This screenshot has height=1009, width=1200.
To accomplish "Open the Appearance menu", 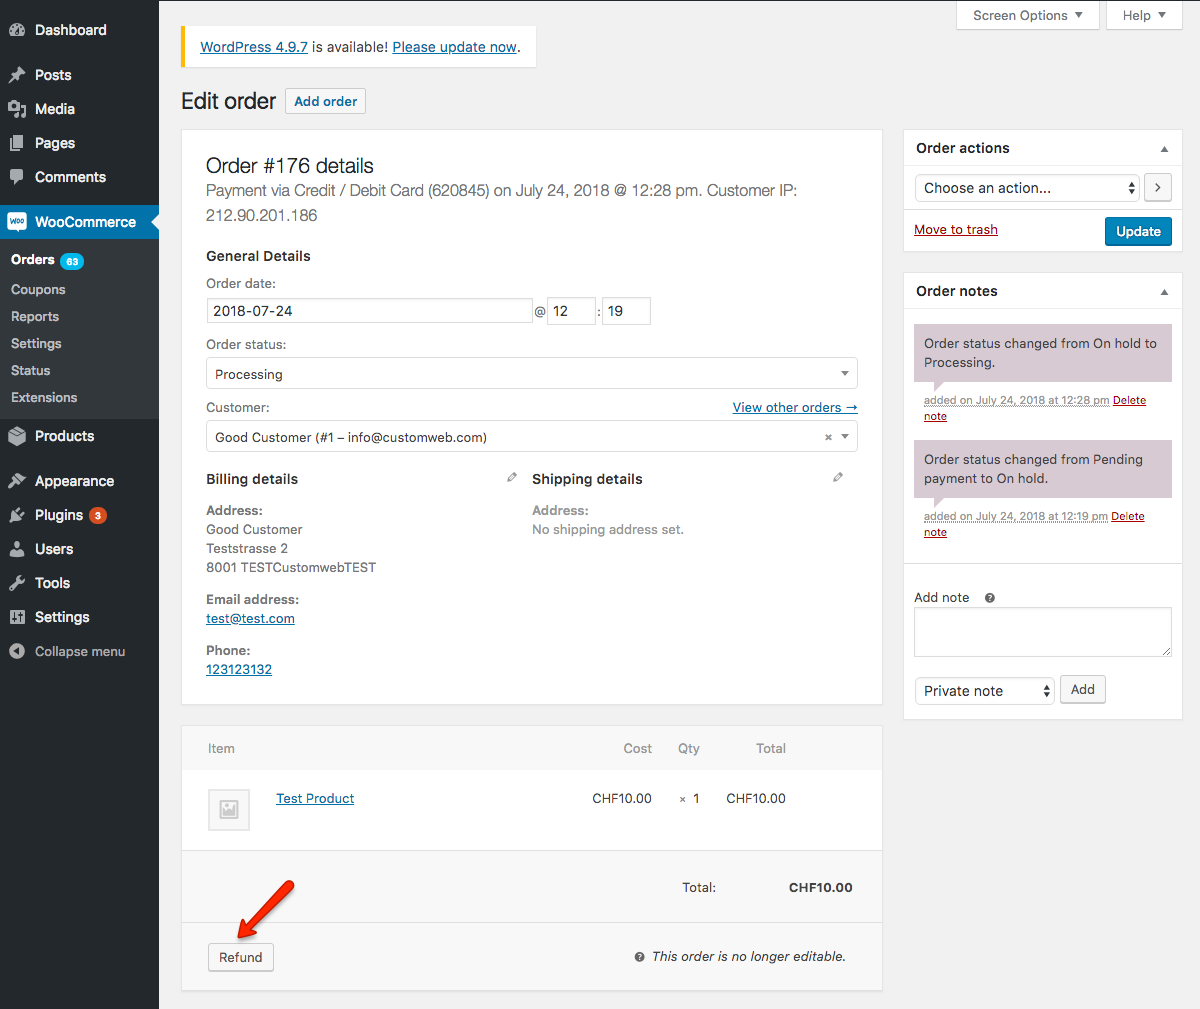I will [77, 480].
